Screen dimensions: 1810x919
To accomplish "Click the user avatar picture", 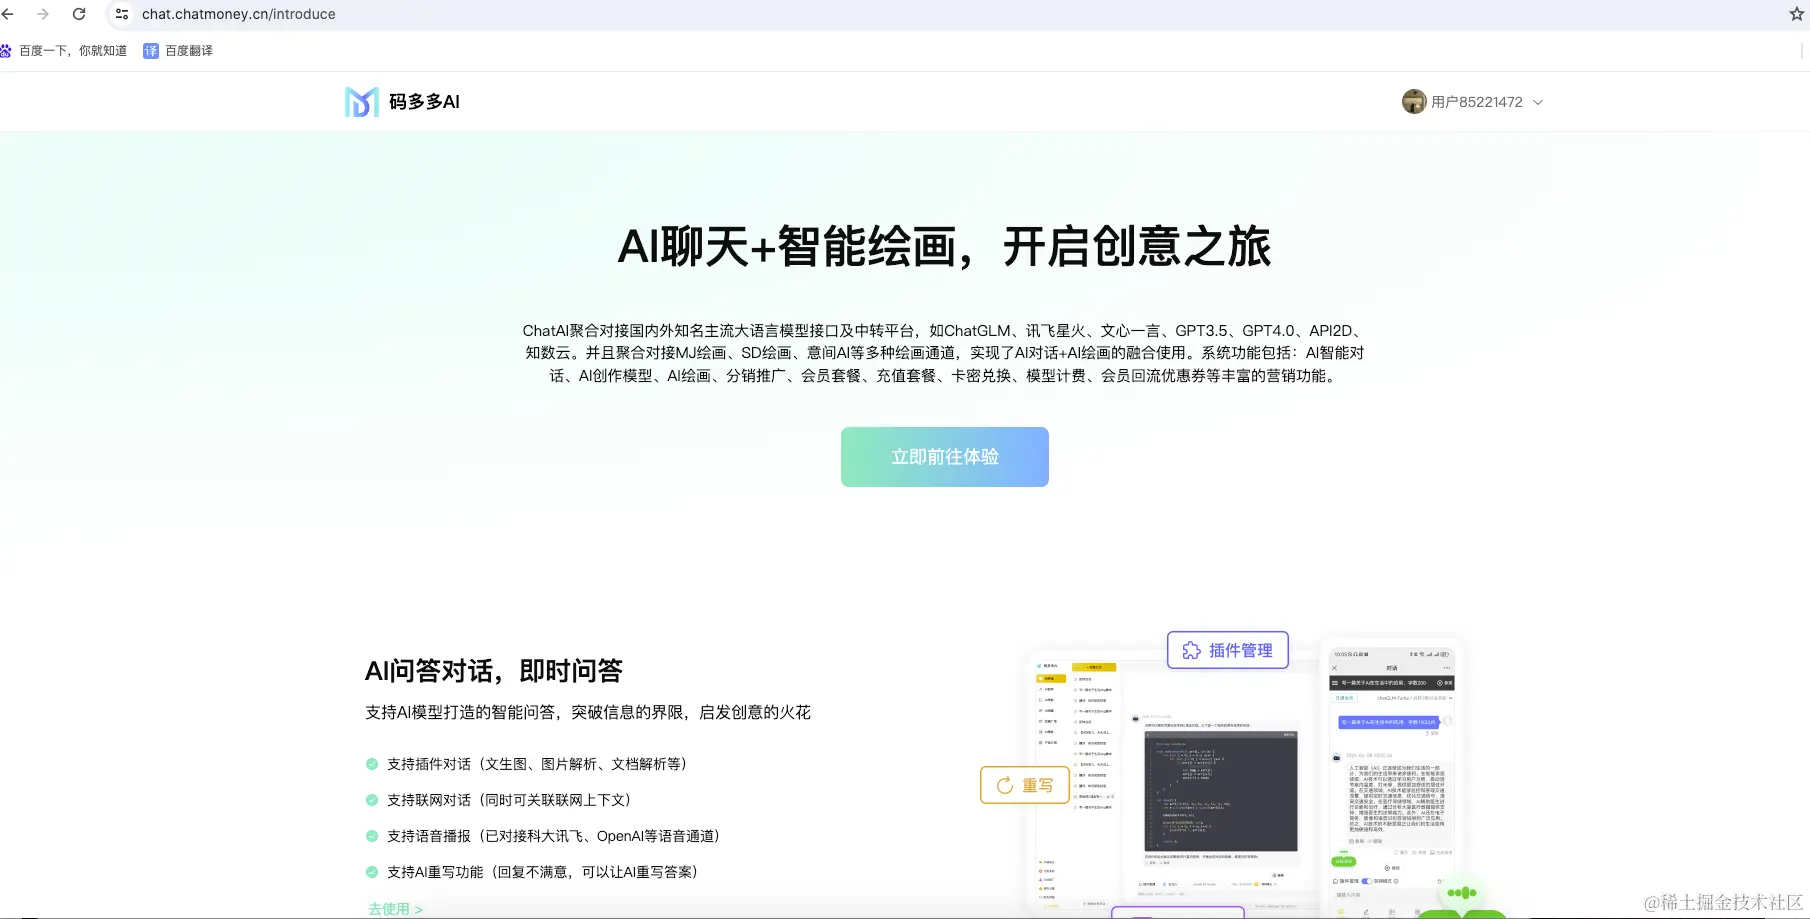I will pyautogui.click(x=1413, y=101).
